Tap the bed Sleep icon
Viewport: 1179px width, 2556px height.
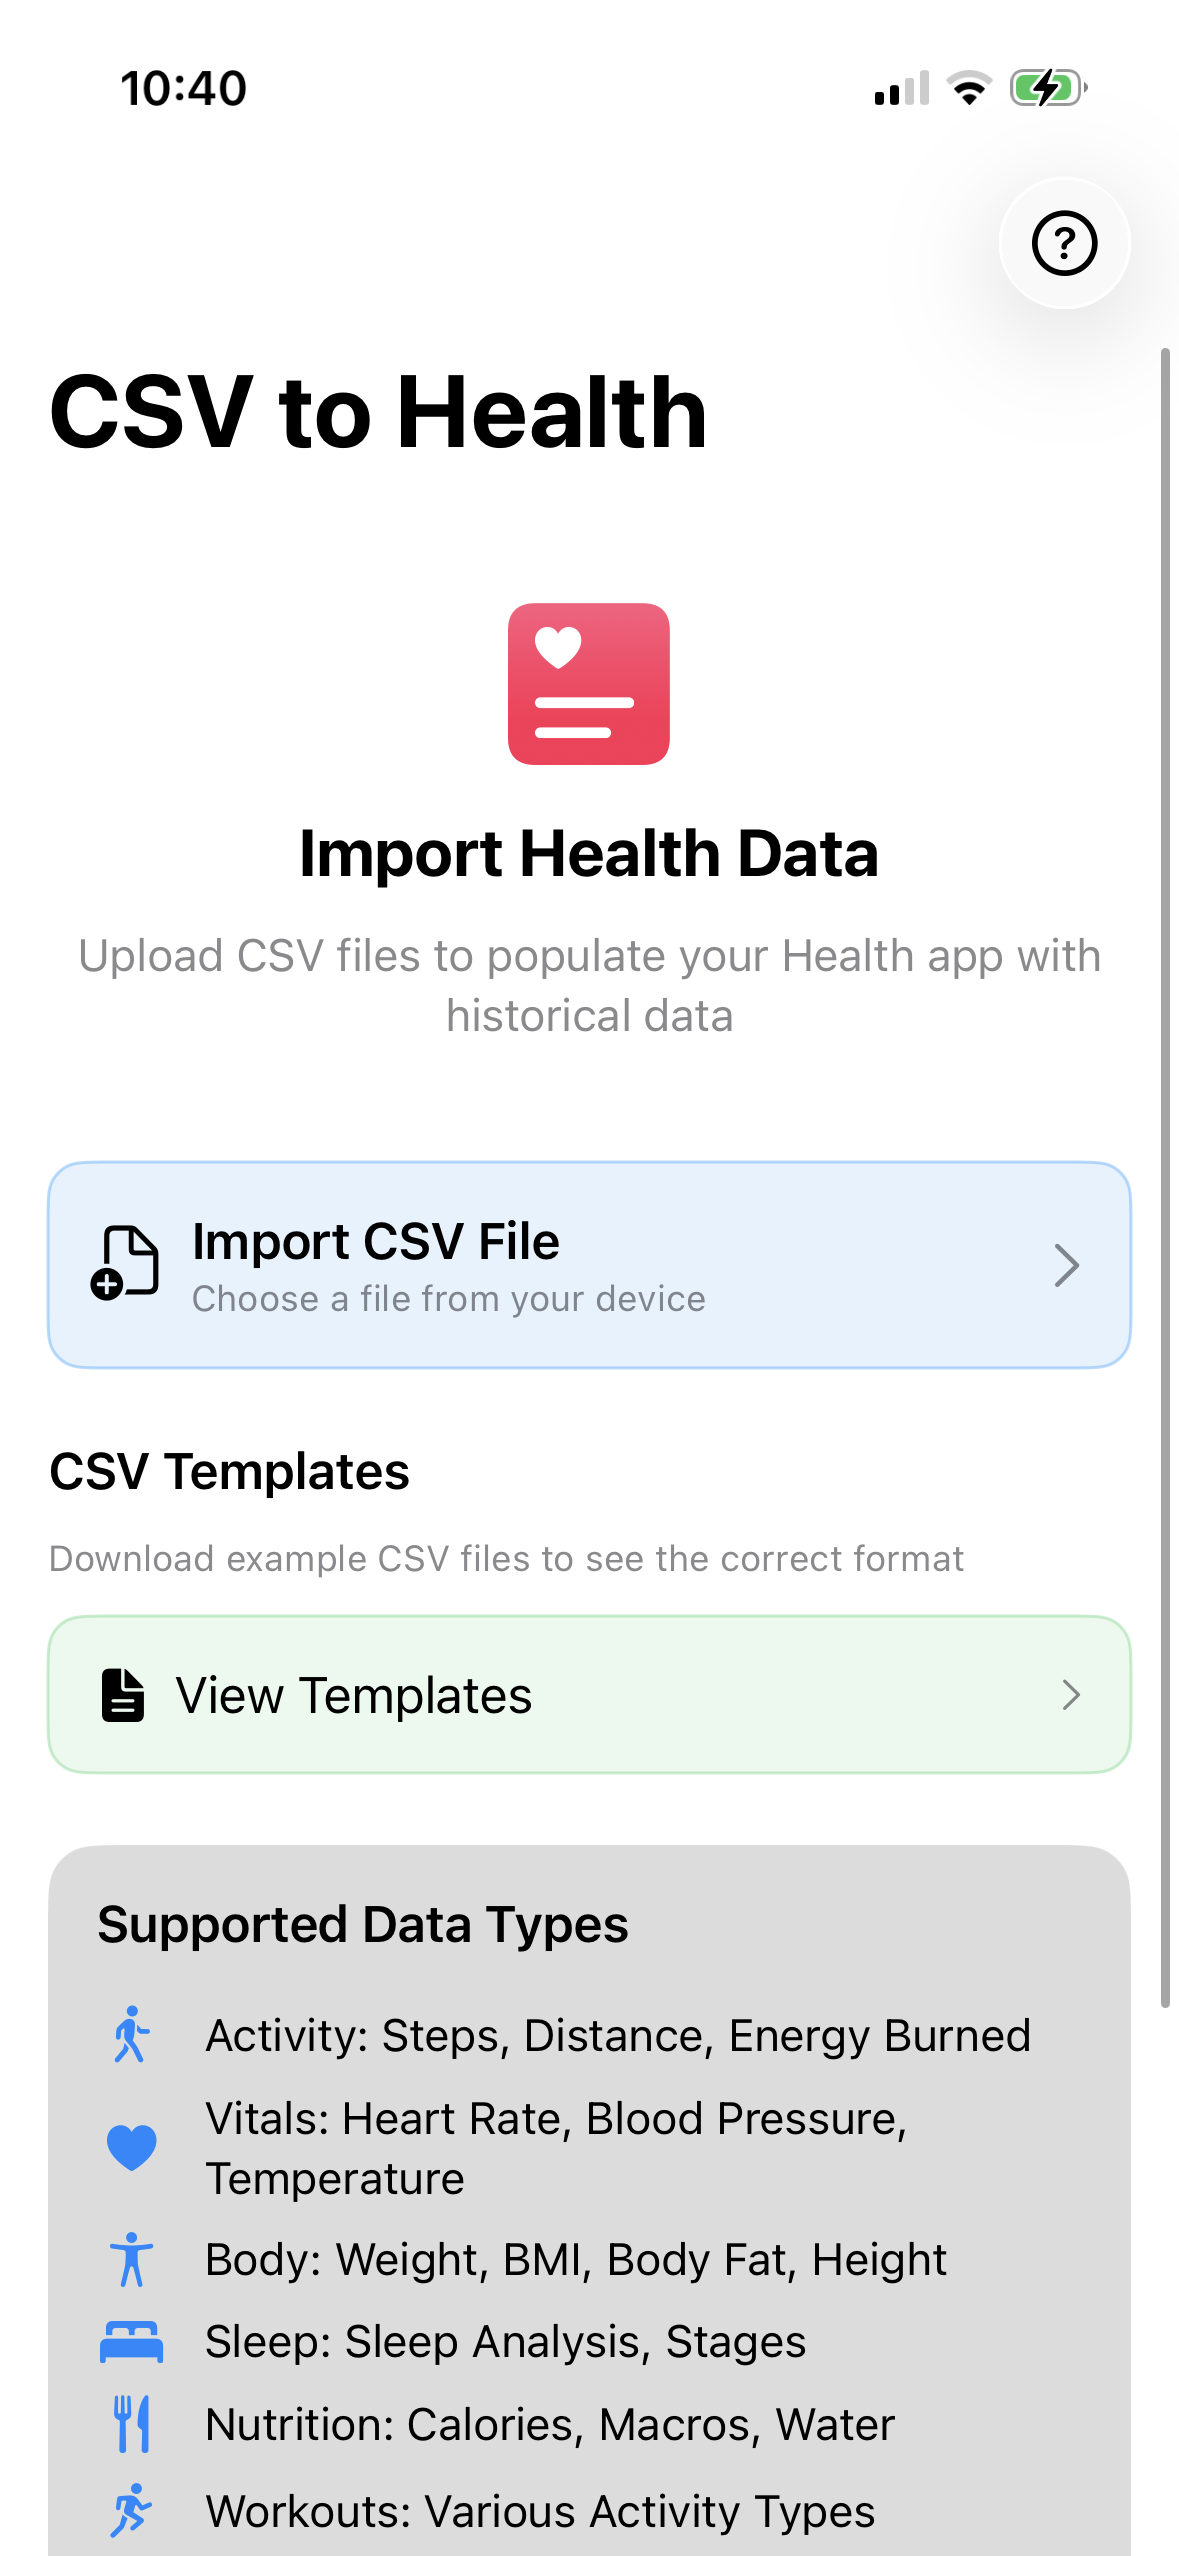pos(131,2342)
